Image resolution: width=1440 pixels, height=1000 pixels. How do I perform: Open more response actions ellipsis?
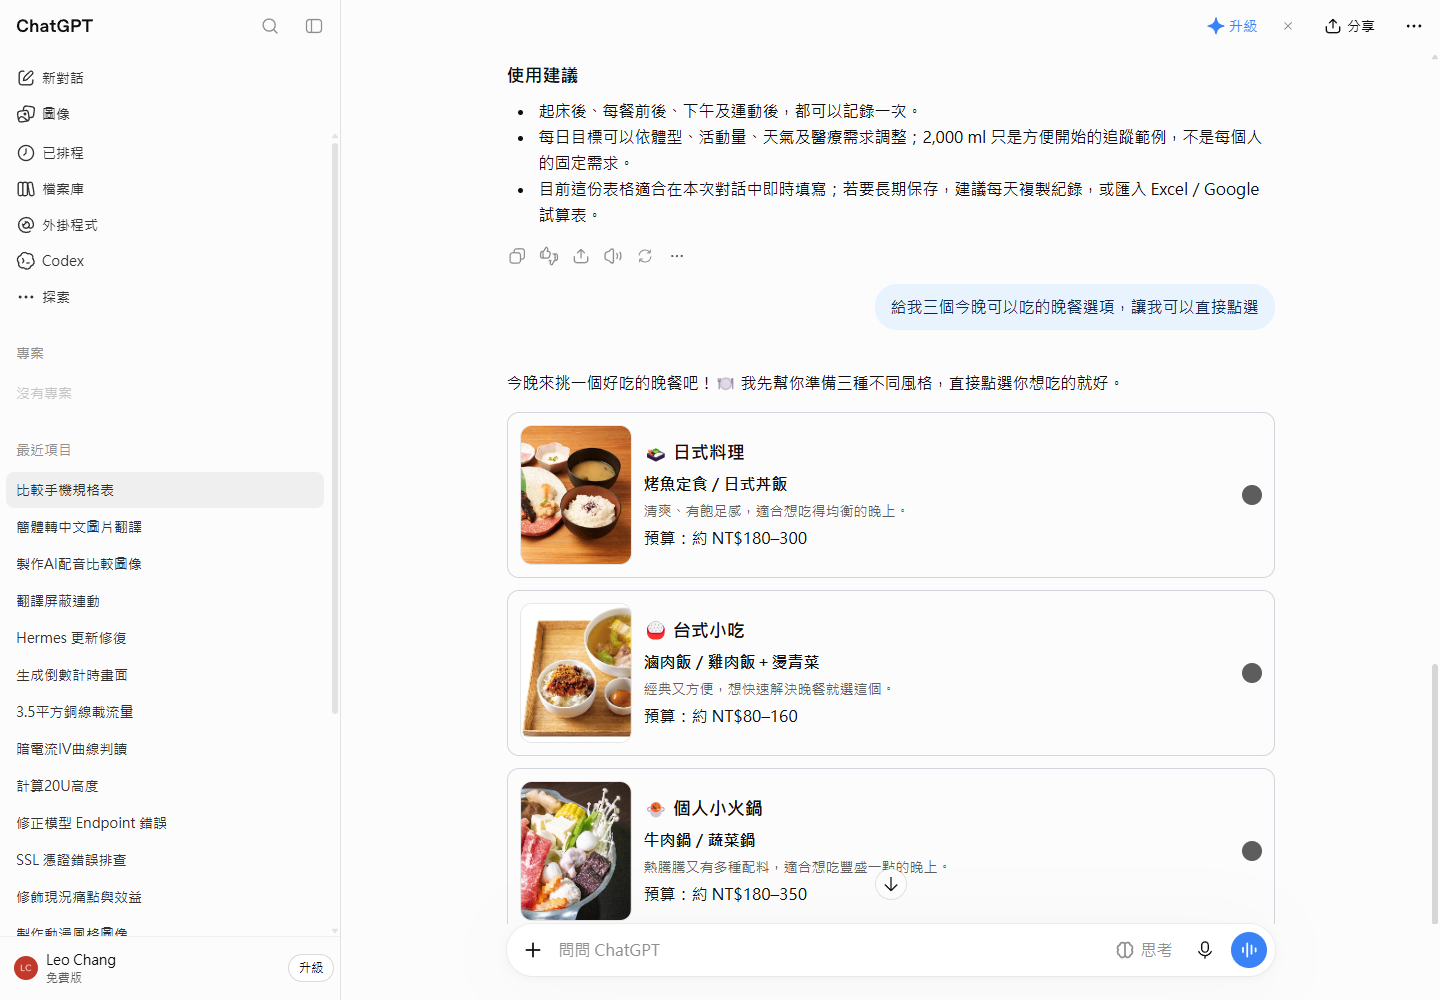click(677, 256)
